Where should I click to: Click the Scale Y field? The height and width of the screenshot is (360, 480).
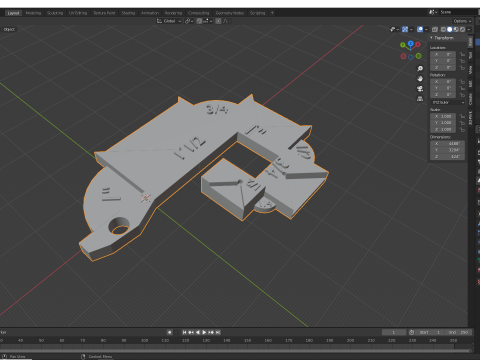[x=443, y=123]
